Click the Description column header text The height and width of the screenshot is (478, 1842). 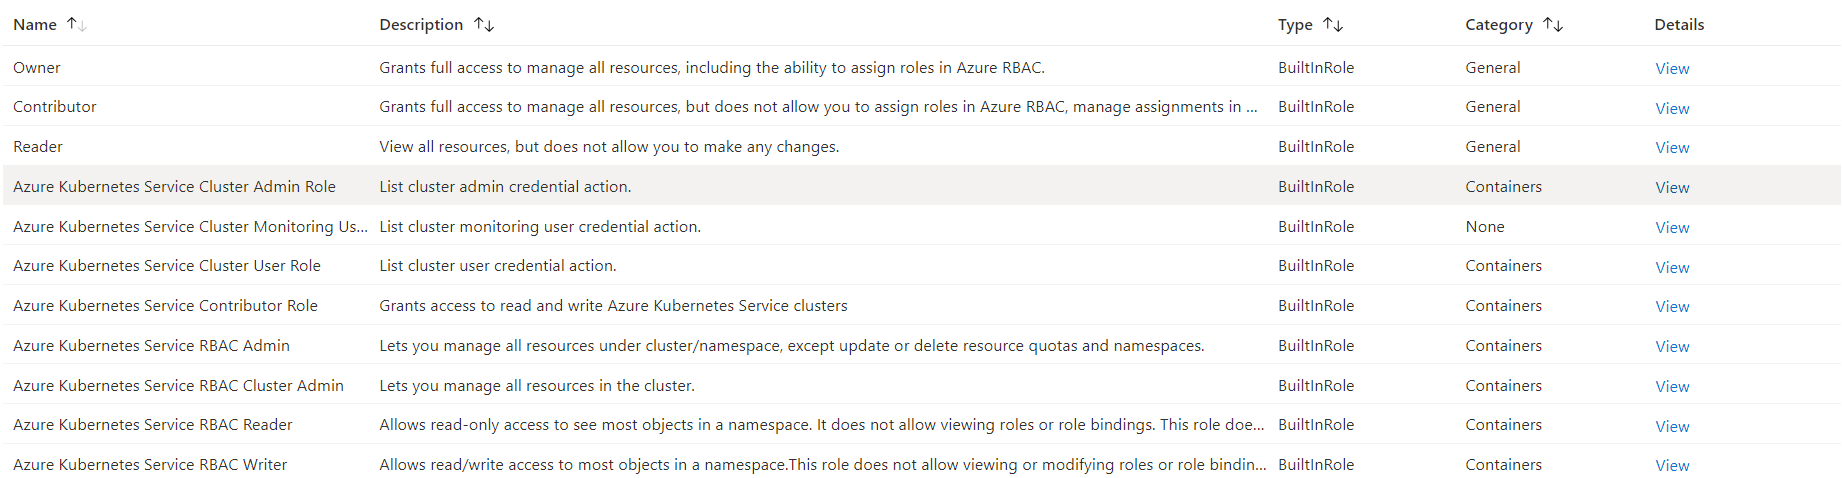(421, 24)
